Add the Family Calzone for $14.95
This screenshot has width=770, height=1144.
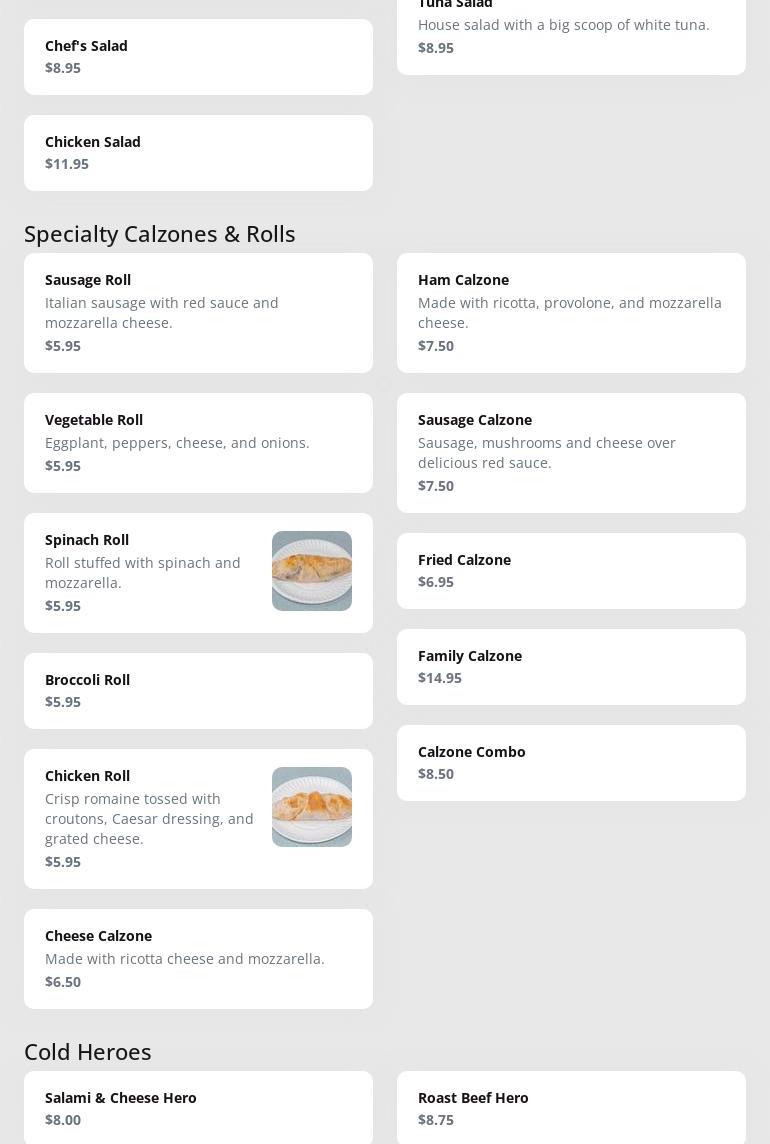(x=571, y=667)
